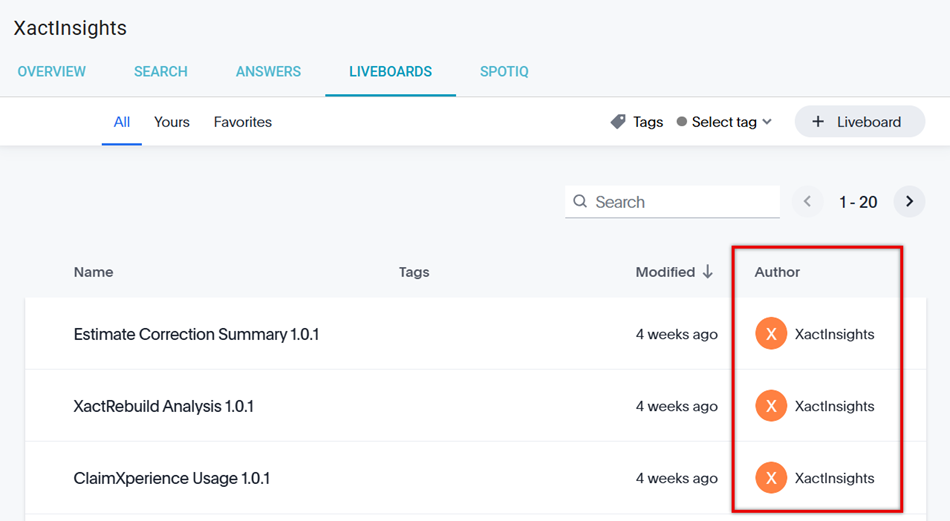The image size is (950, 521).
Task: Show Yours liveboards filter
Action: point(172,122)
